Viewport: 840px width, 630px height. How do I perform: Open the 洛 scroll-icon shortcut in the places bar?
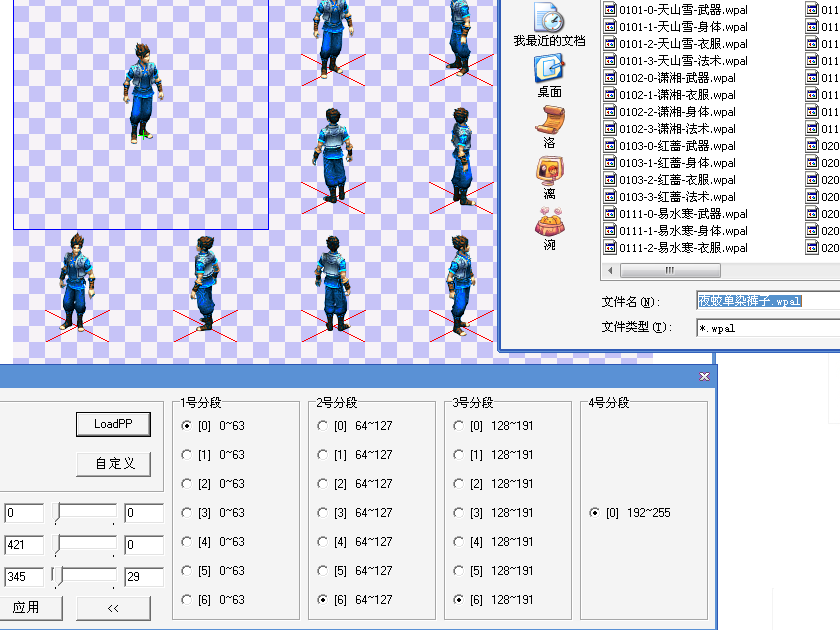(x=549, y=127)
